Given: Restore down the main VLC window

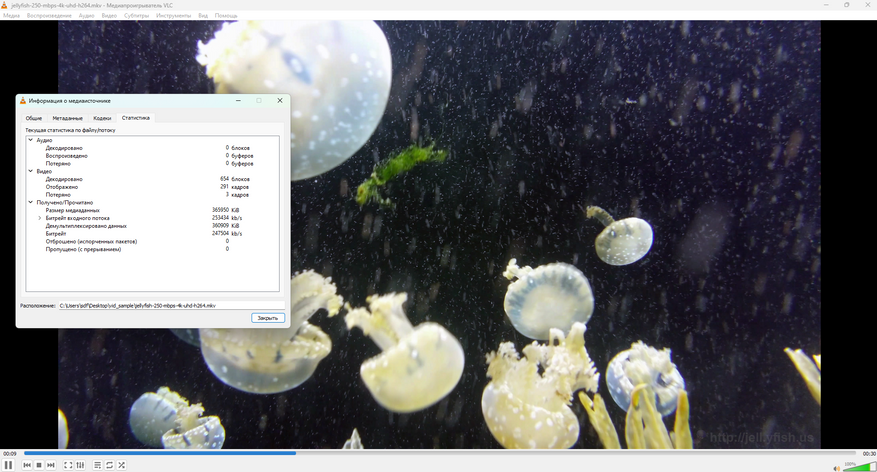Looking at the screenshot, I should (847, 5).
